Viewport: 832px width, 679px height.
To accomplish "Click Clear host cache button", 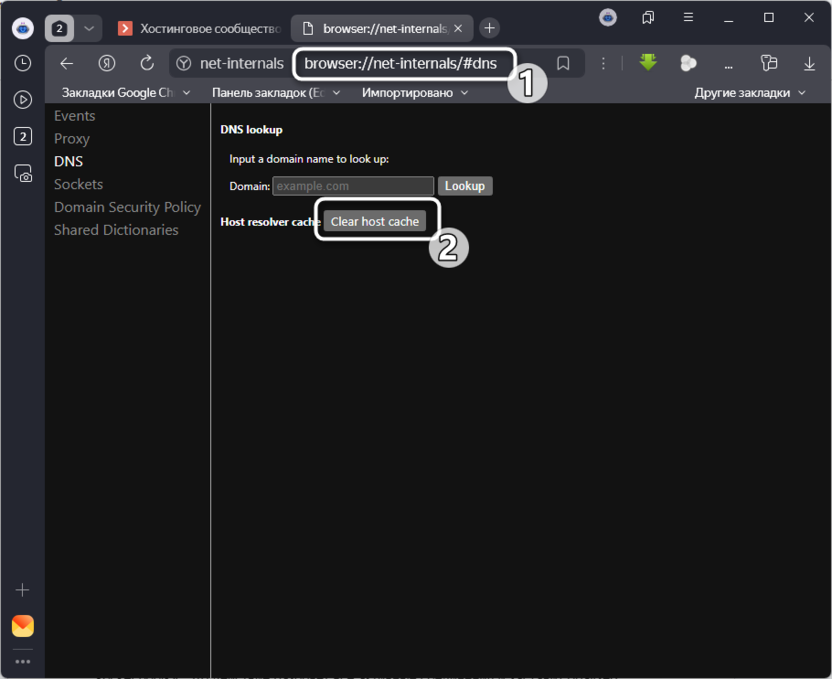I will click(375, 222).
